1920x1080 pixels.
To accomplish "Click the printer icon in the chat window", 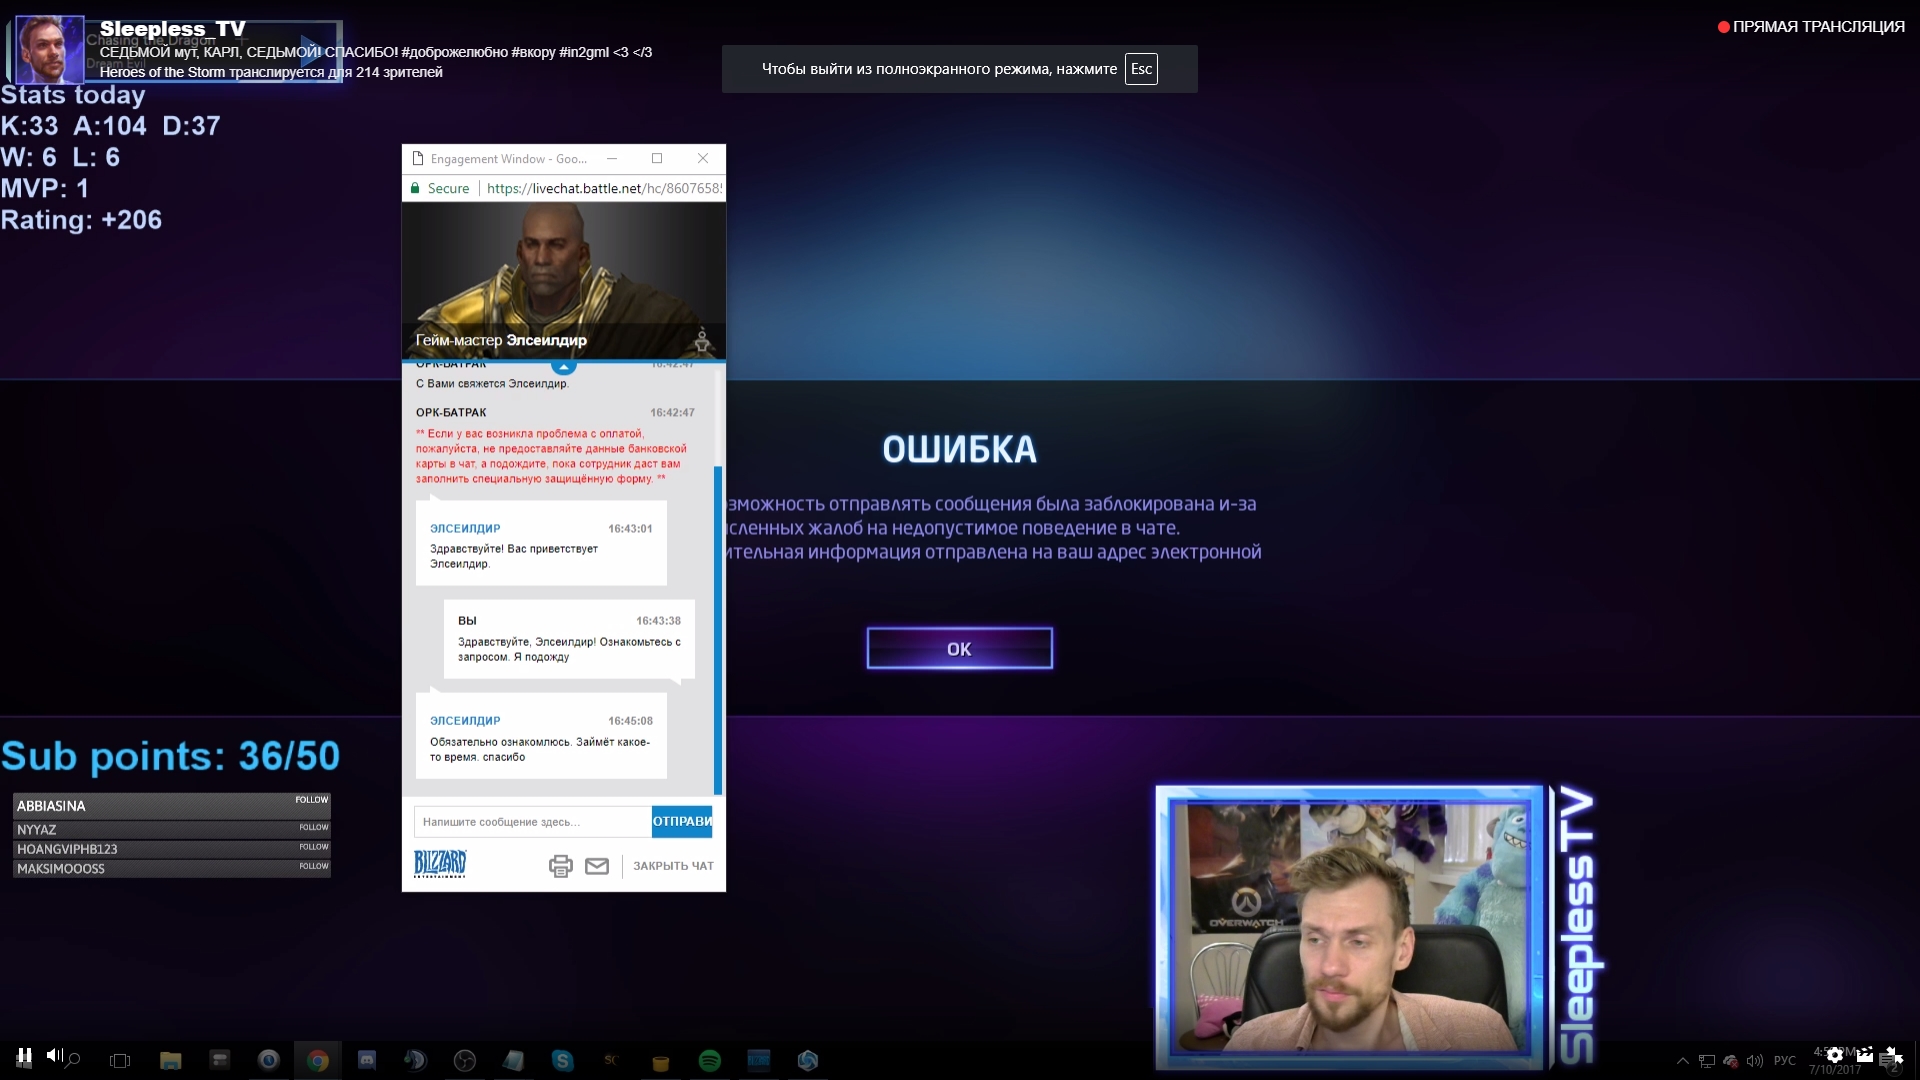I will pyautogui.click(x=561, y=866).
